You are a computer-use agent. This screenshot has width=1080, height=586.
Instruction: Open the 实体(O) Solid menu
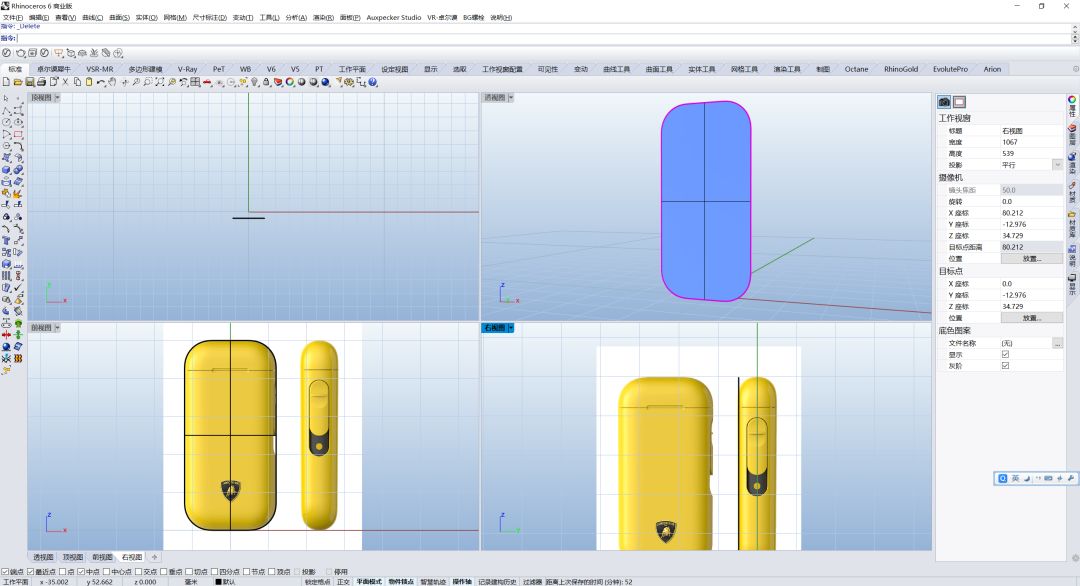coord(146,18)
